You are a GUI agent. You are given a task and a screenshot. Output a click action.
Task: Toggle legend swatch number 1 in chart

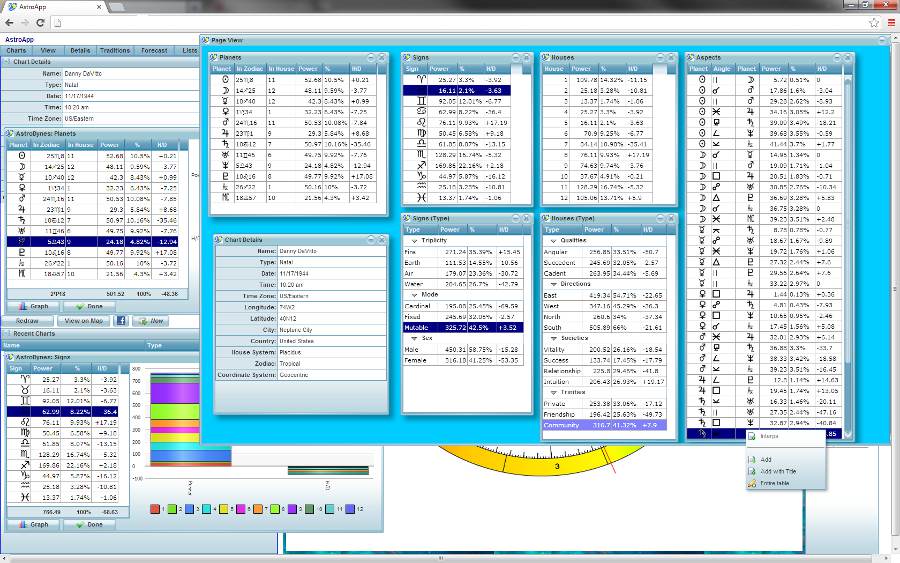point(156,509)
